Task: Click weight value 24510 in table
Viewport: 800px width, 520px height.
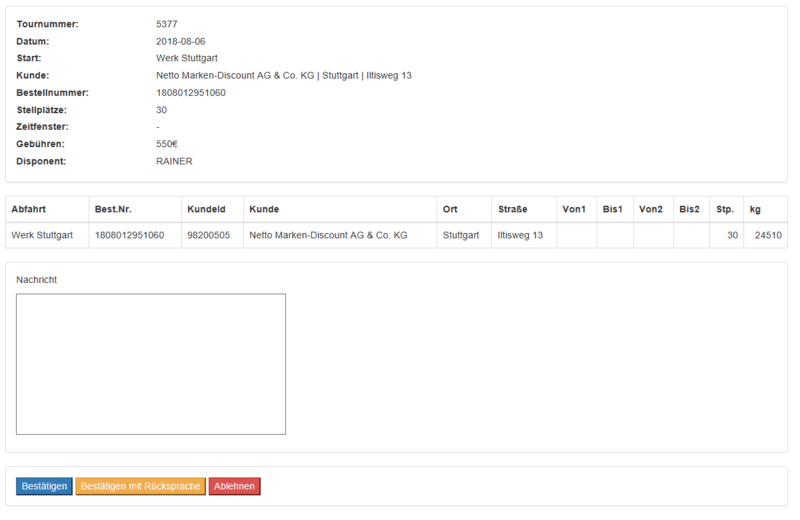Action: (x=767, y=235)
